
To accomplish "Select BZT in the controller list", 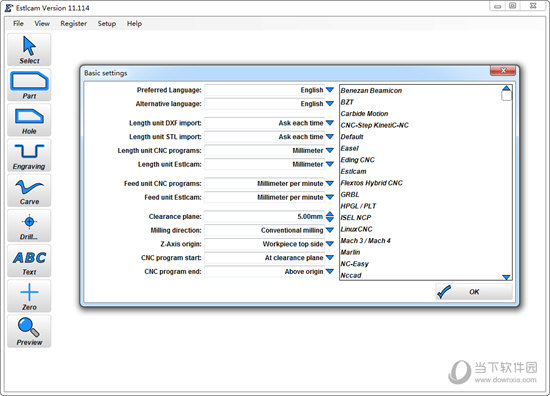I will point(347,102).
